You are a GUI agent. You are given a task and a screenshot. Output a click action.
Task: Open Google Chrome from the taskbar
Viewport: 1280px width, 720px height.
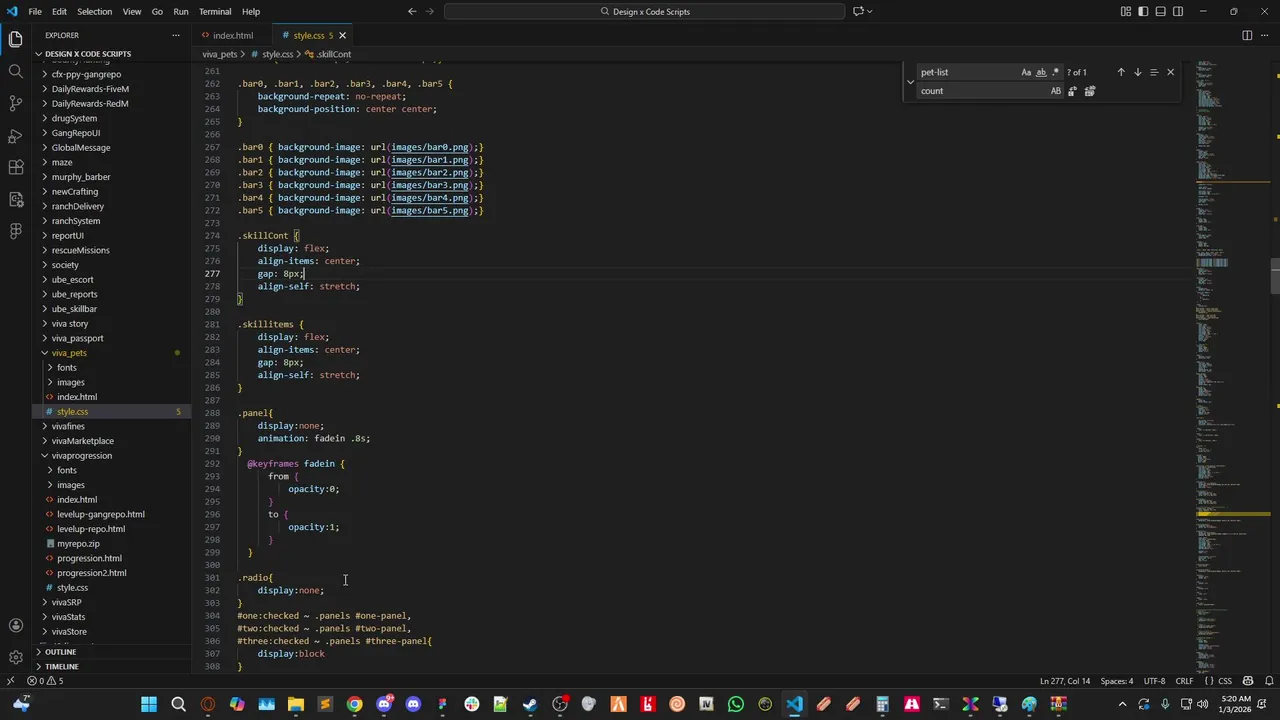[x=354, y=704]
